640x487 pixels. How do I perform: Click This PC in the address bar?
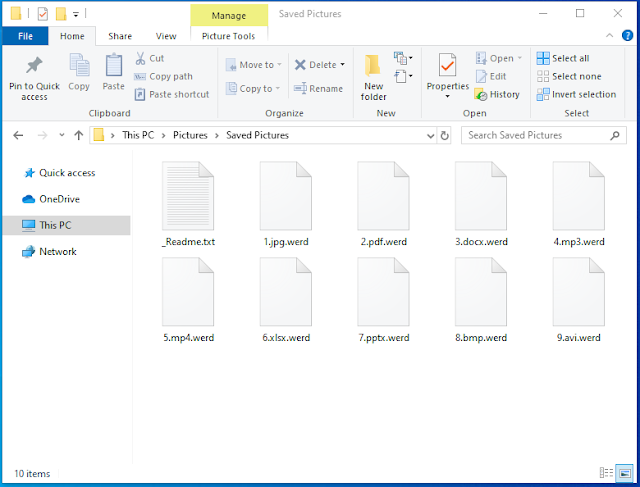point(138,135)
